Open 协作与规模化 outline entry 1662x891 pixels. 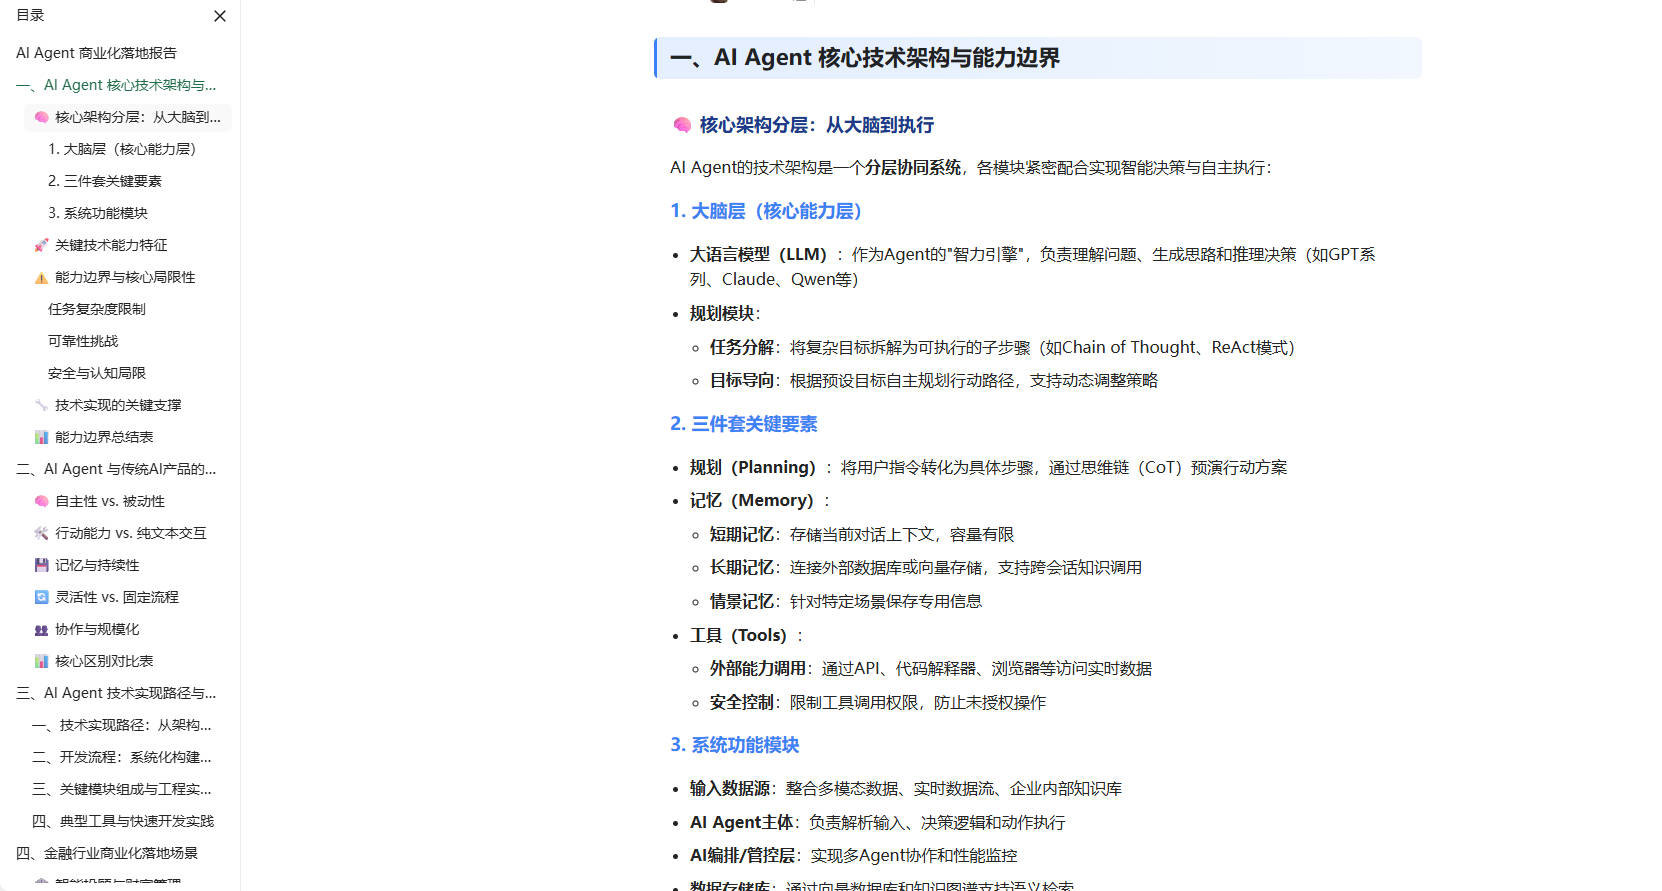(x=87, y=629)
